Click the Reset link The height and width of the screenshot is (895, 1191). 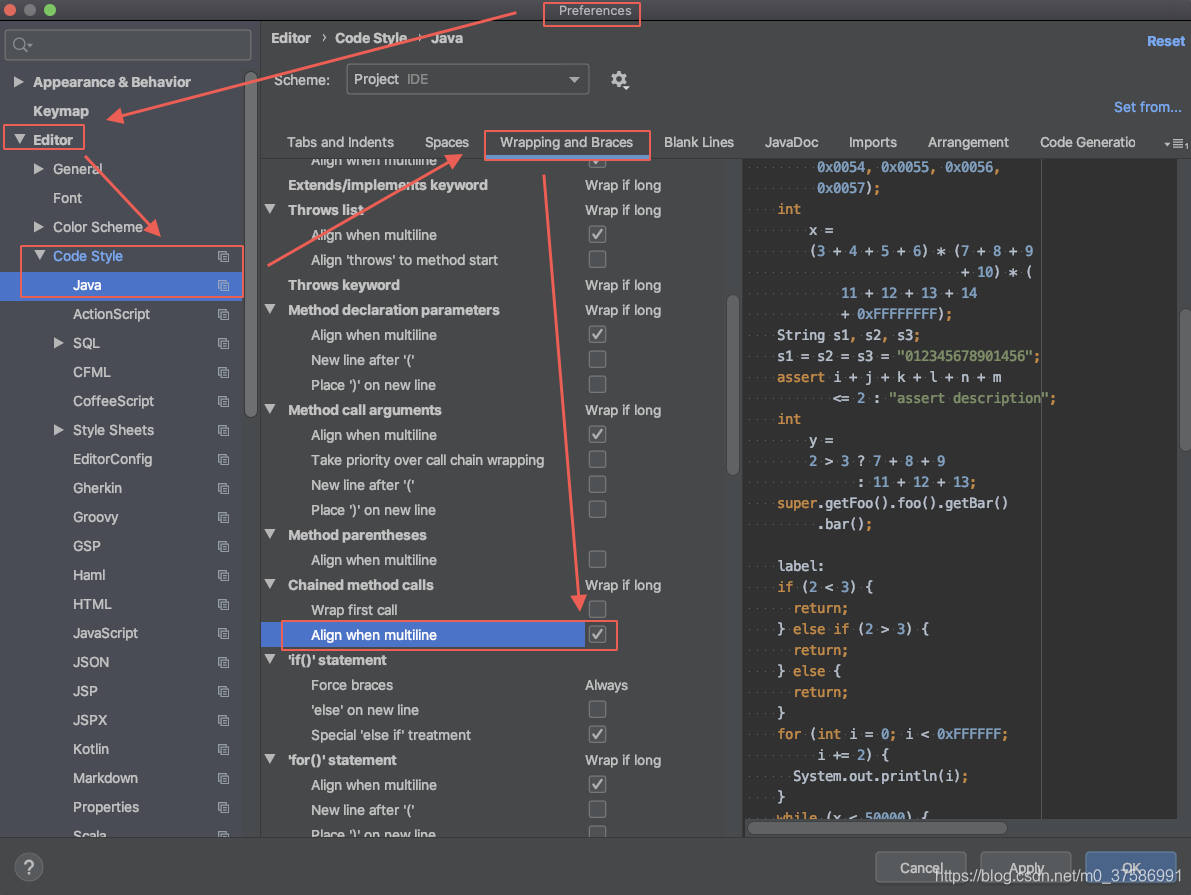(1166, 41)
